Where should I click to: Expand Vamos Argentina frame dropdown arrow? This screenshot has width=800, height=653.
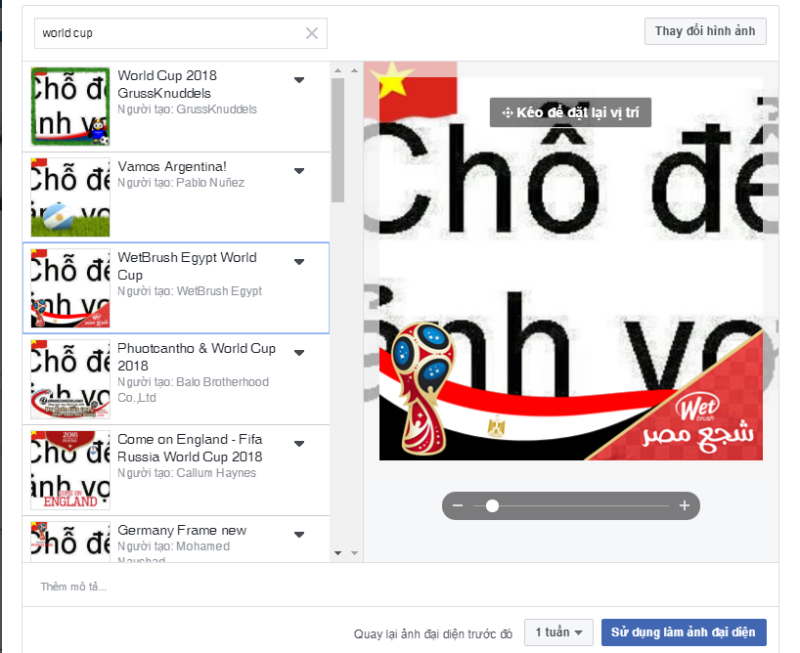point(299,171)
